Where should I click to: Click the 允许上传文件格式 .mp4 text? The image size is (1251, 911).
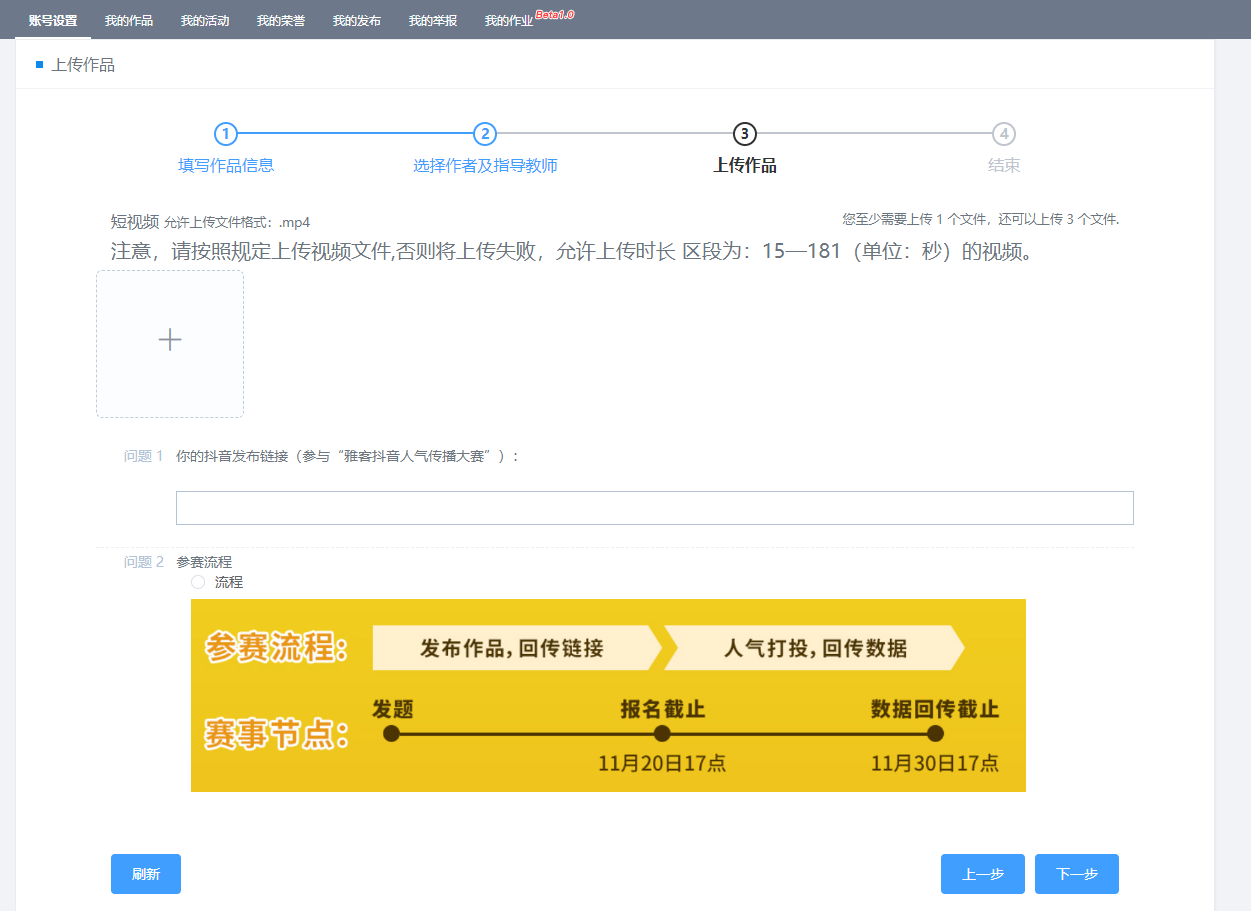click(237, 222)
